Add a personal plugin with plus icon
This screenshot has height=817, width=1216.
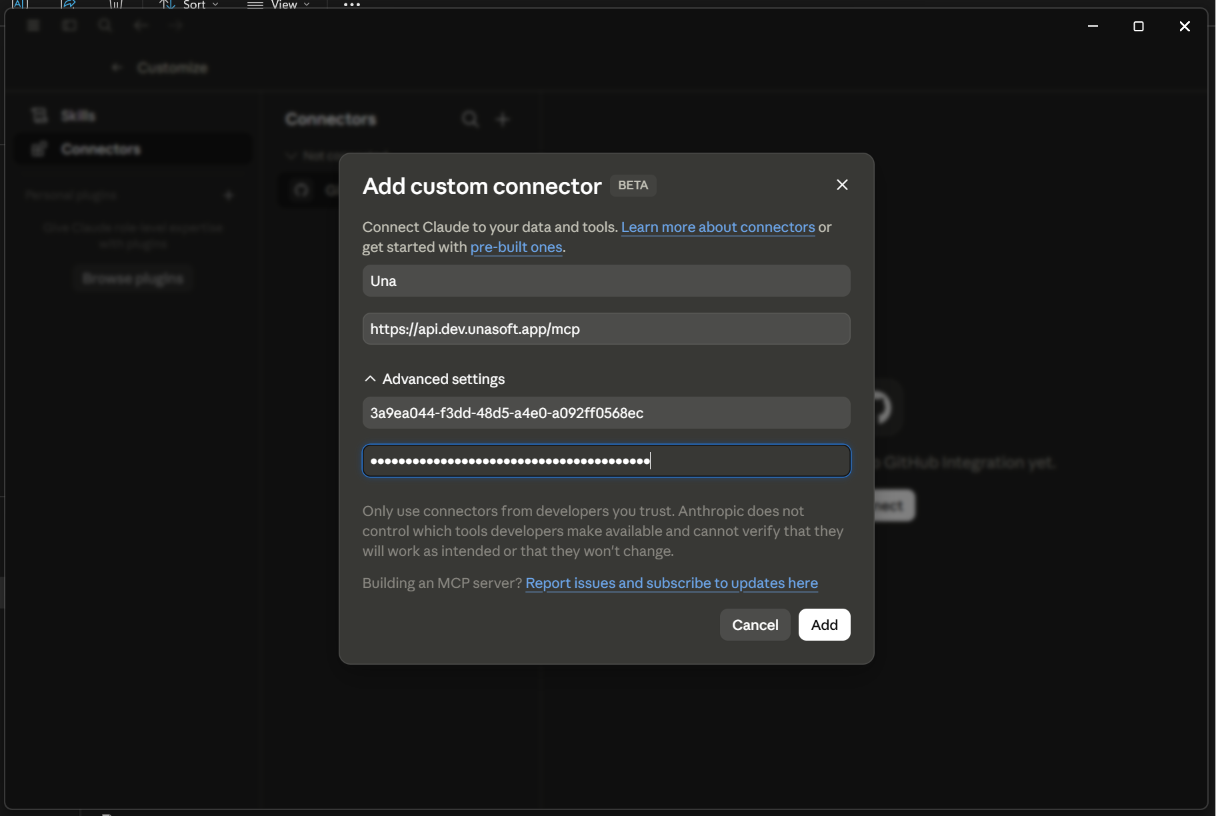click(x=229, y=195)
